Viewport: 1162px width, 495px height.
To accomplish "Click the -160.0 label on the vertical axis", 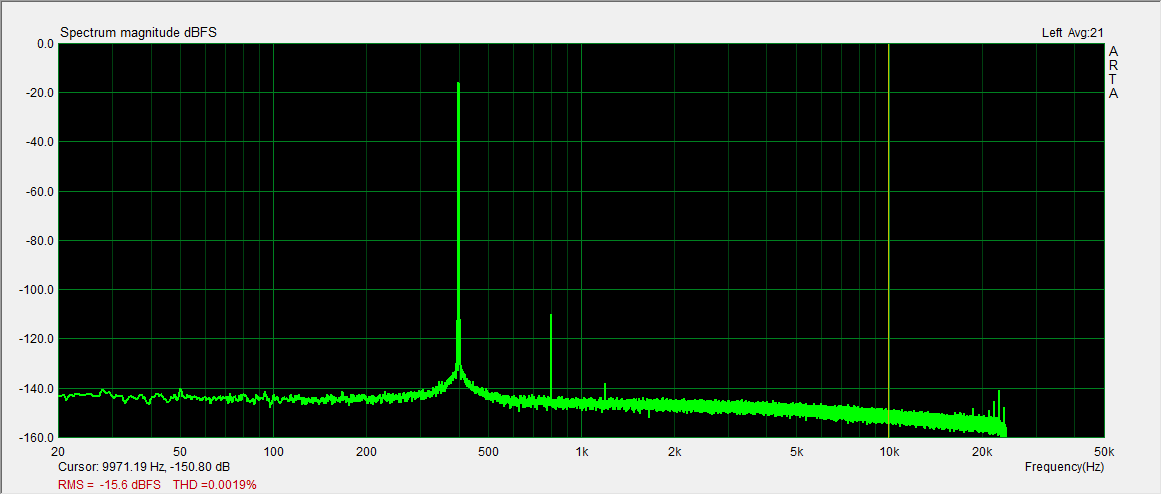I will tap(39, 438).
